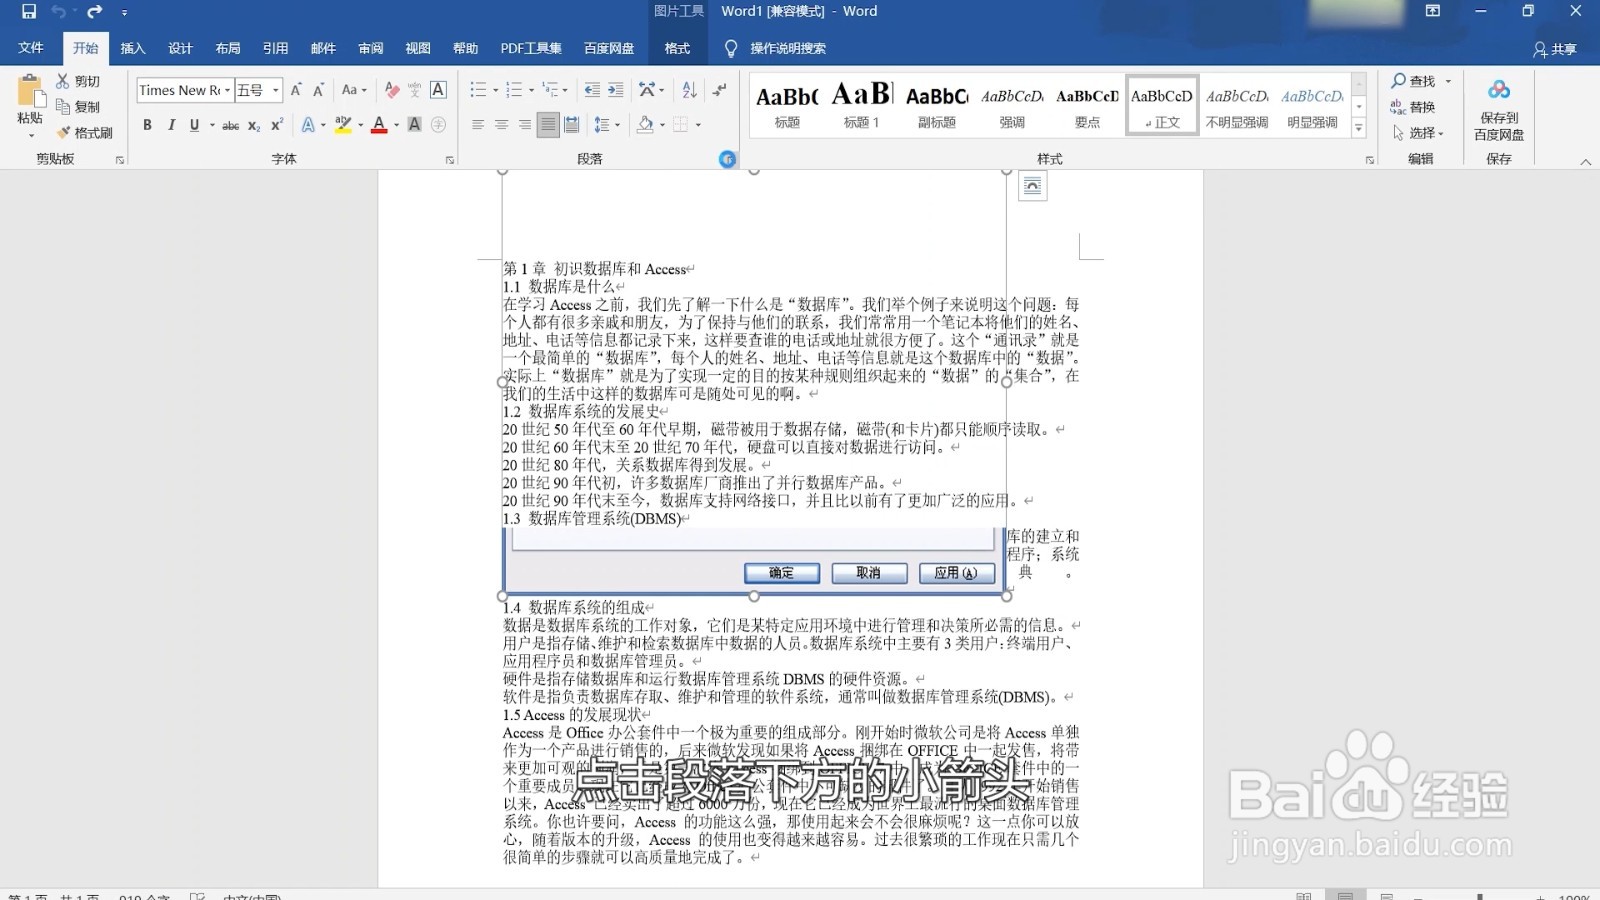
Task: Expand the Styles gallery More arrow
Action: (1359, 128)
